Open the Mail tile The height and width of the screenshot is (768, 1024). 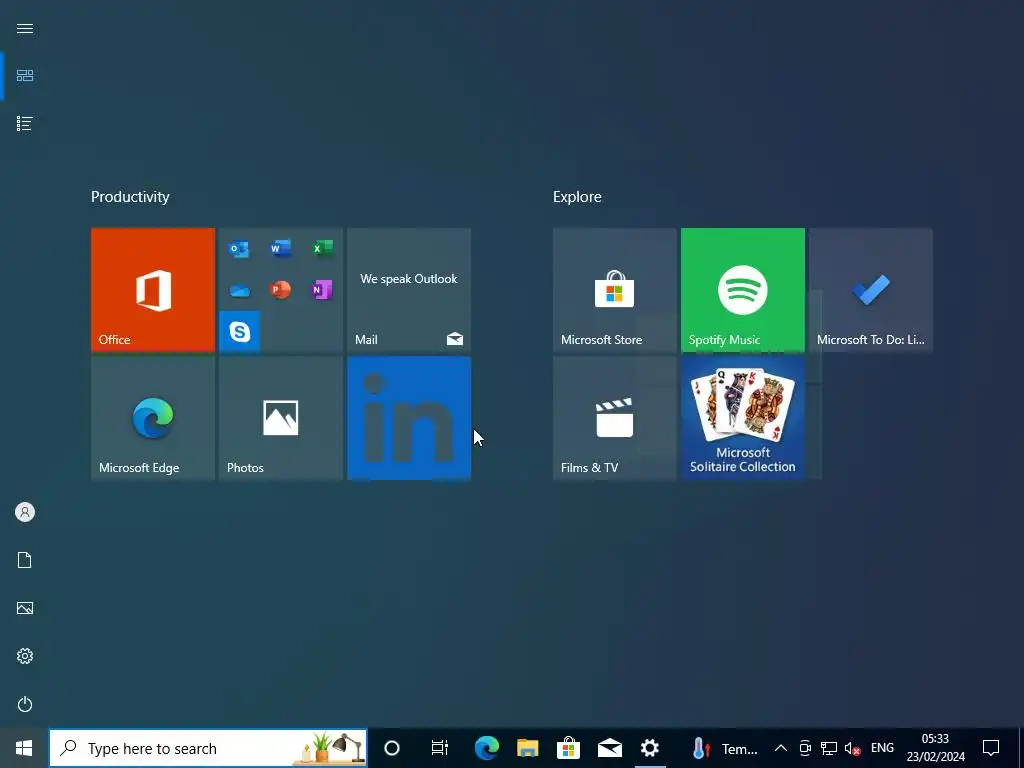pos(409,290)
